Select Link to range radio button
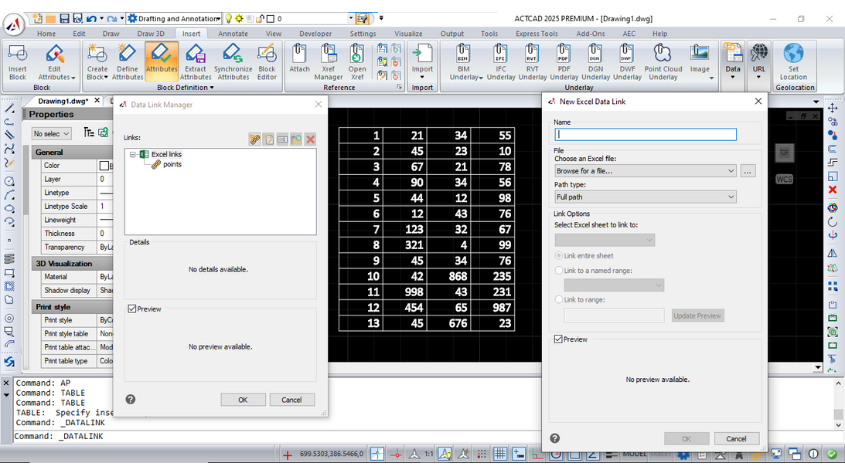Viewport: 845px width, 475px height. tap(559, 300)
